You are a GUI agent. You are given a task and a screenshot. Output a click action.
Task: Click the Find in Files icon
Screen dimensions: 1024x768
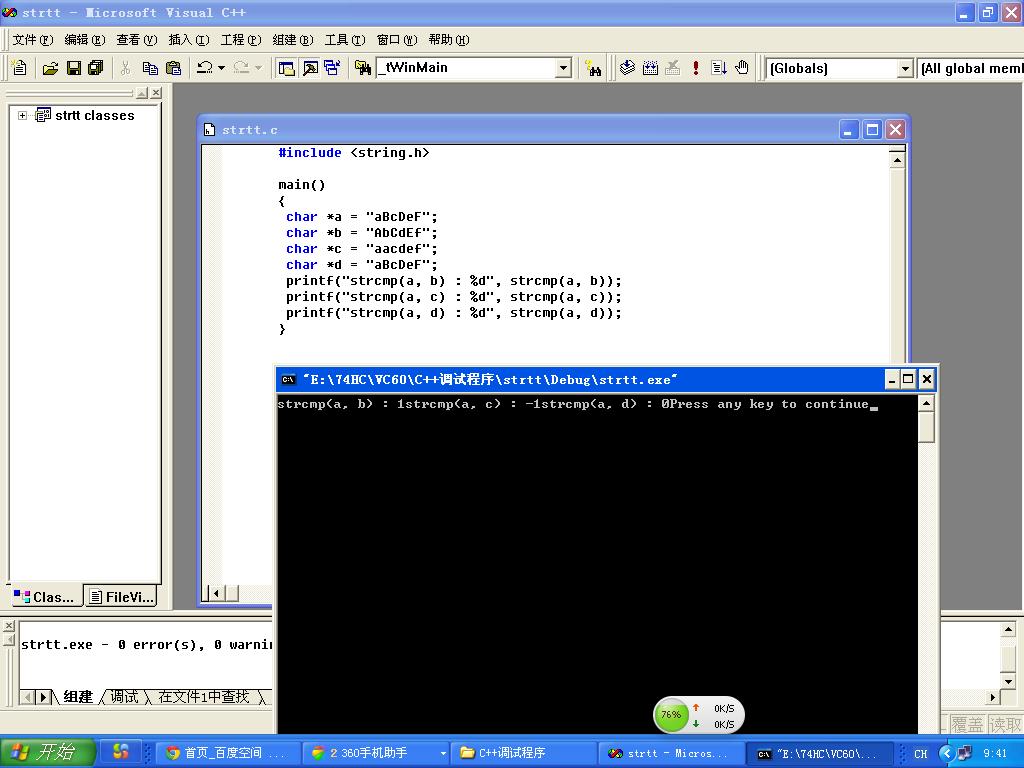coord(362,67)
